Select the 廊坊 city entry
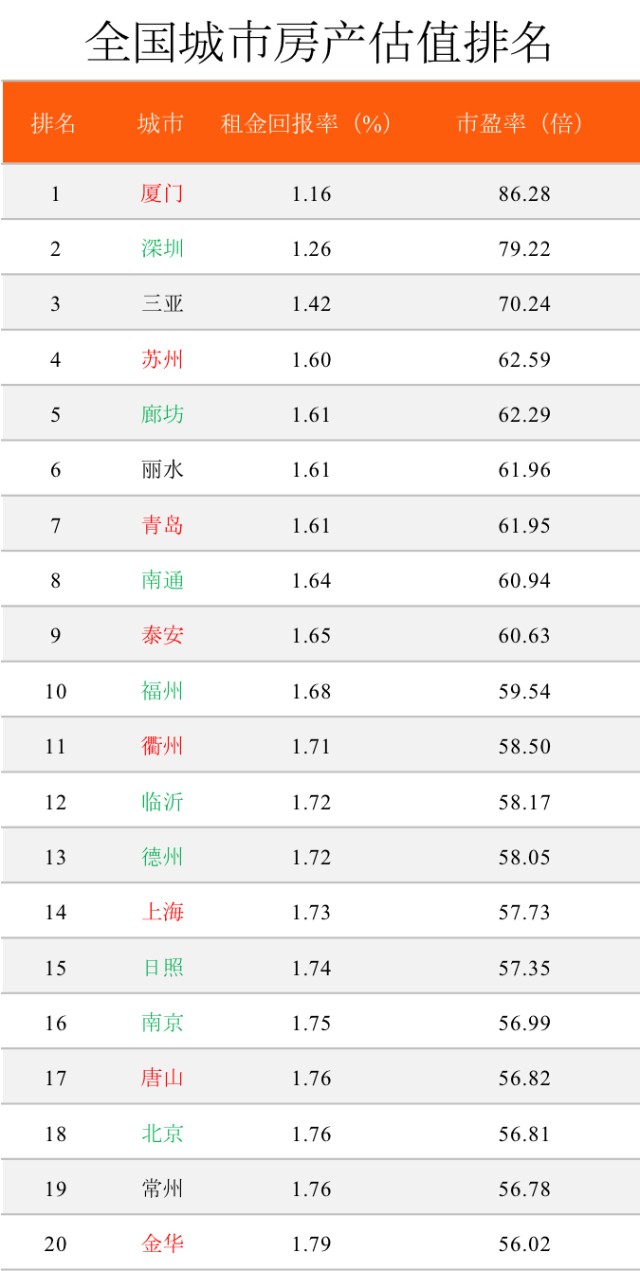The image size is (640, 1271). pyautogui.click(x=162, y=414)
